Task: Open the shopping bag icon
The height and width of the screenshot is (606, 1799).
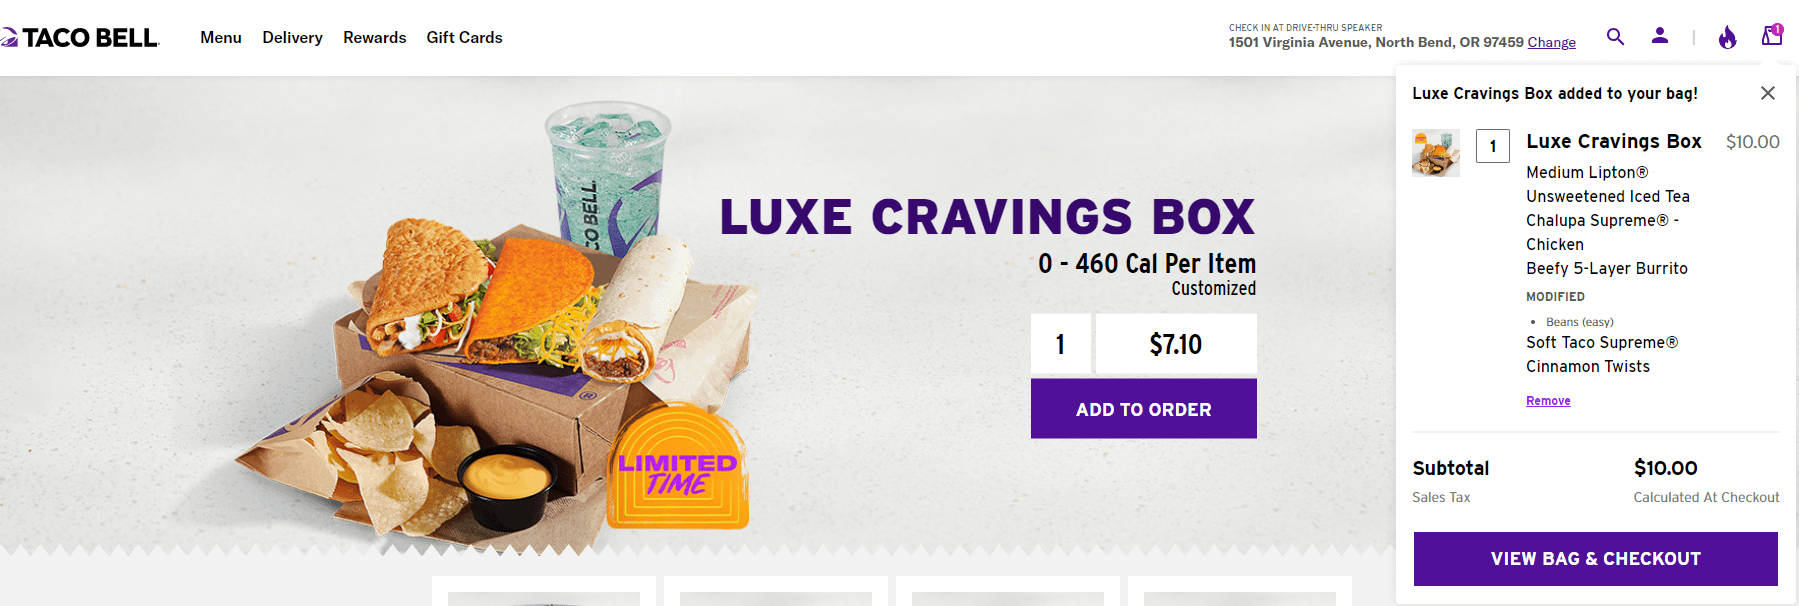Action: (1772, 35)
